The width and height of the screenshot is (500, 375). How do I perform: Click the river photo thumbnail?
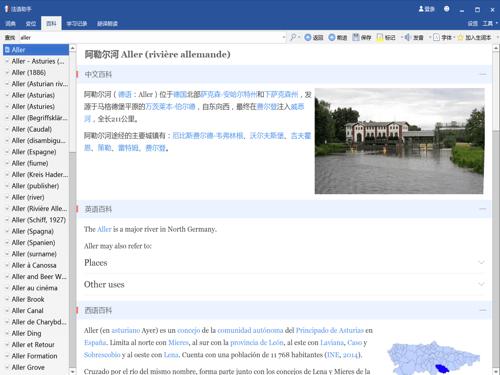[399, 141]
